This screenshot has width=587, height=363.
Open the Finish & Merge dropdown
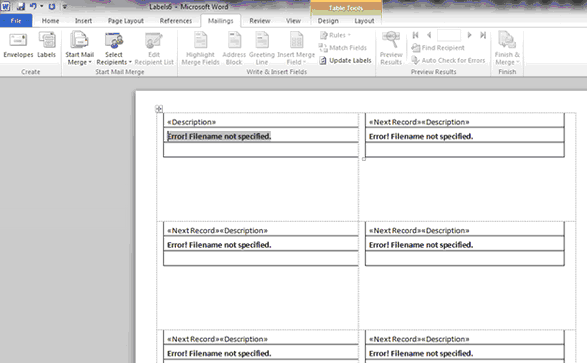507,49
